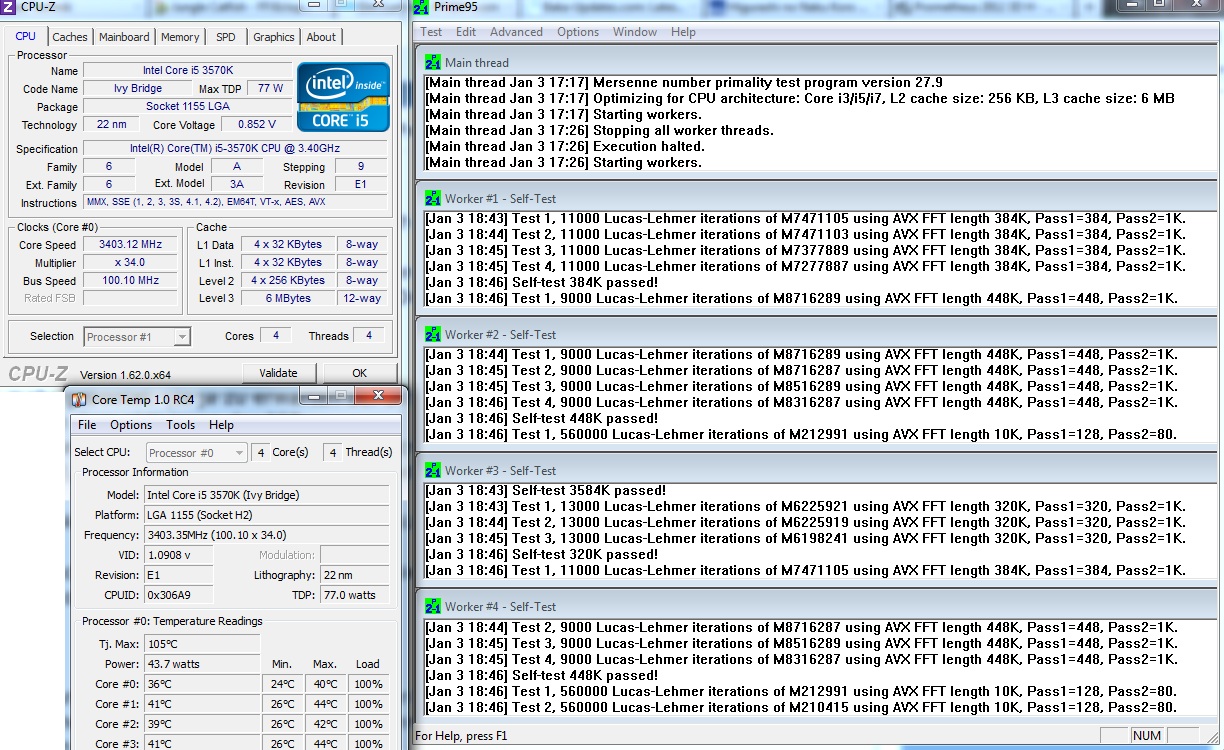This screenshot has width=1224, height=750.
Task: Click the Multiplier value x 34.0
Action: coord(130,263)
